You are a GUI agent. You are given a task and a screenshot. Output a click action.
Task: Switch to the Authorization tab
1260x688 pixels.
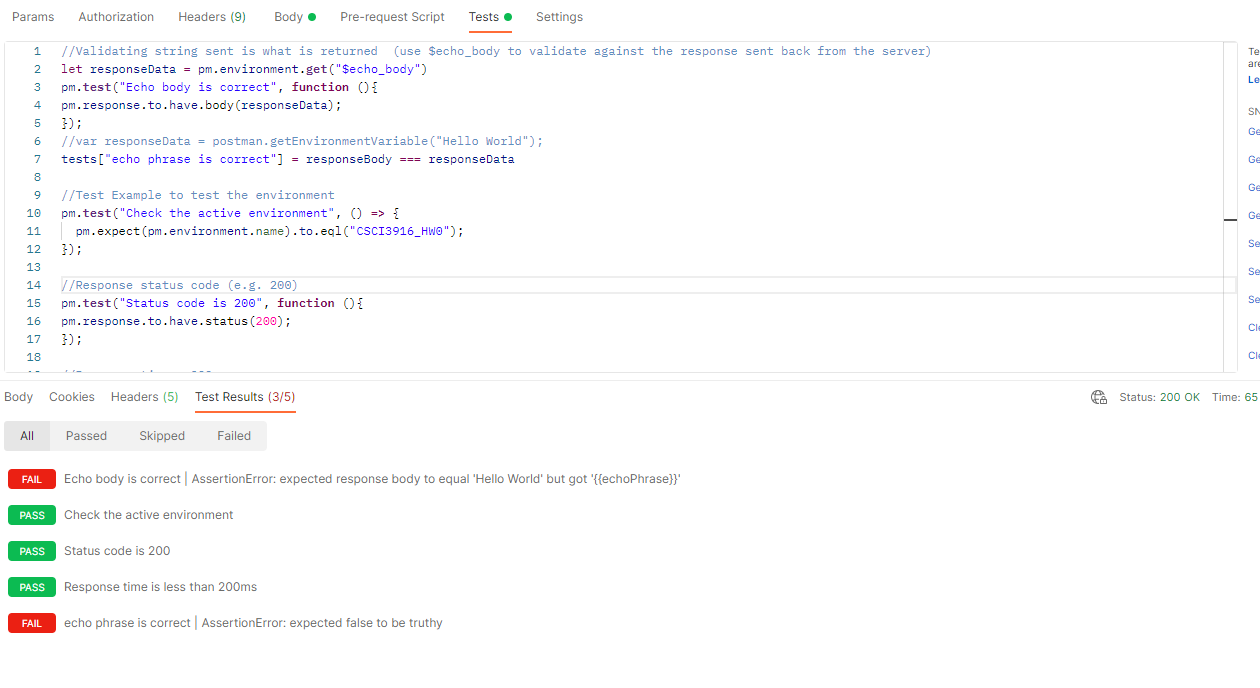pyautogui.click(x=116, y=16)
